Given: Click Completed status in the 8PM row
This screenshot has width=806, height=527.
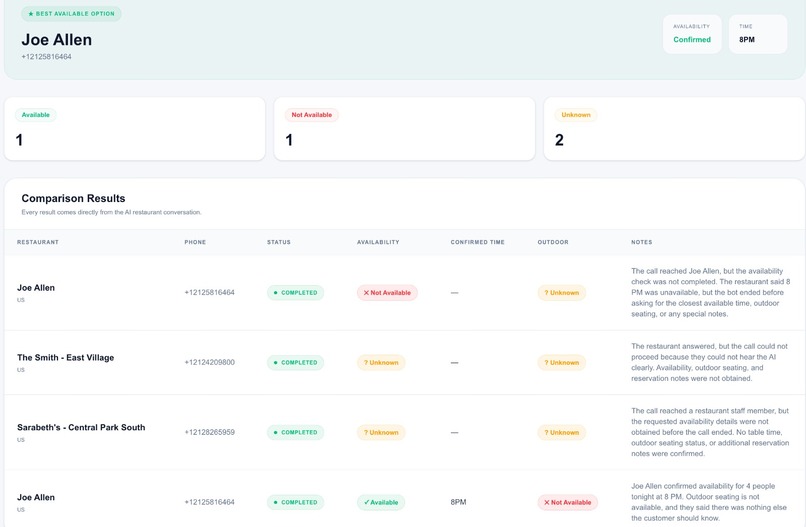Looking at the screenshot, I should click(296, 502).
